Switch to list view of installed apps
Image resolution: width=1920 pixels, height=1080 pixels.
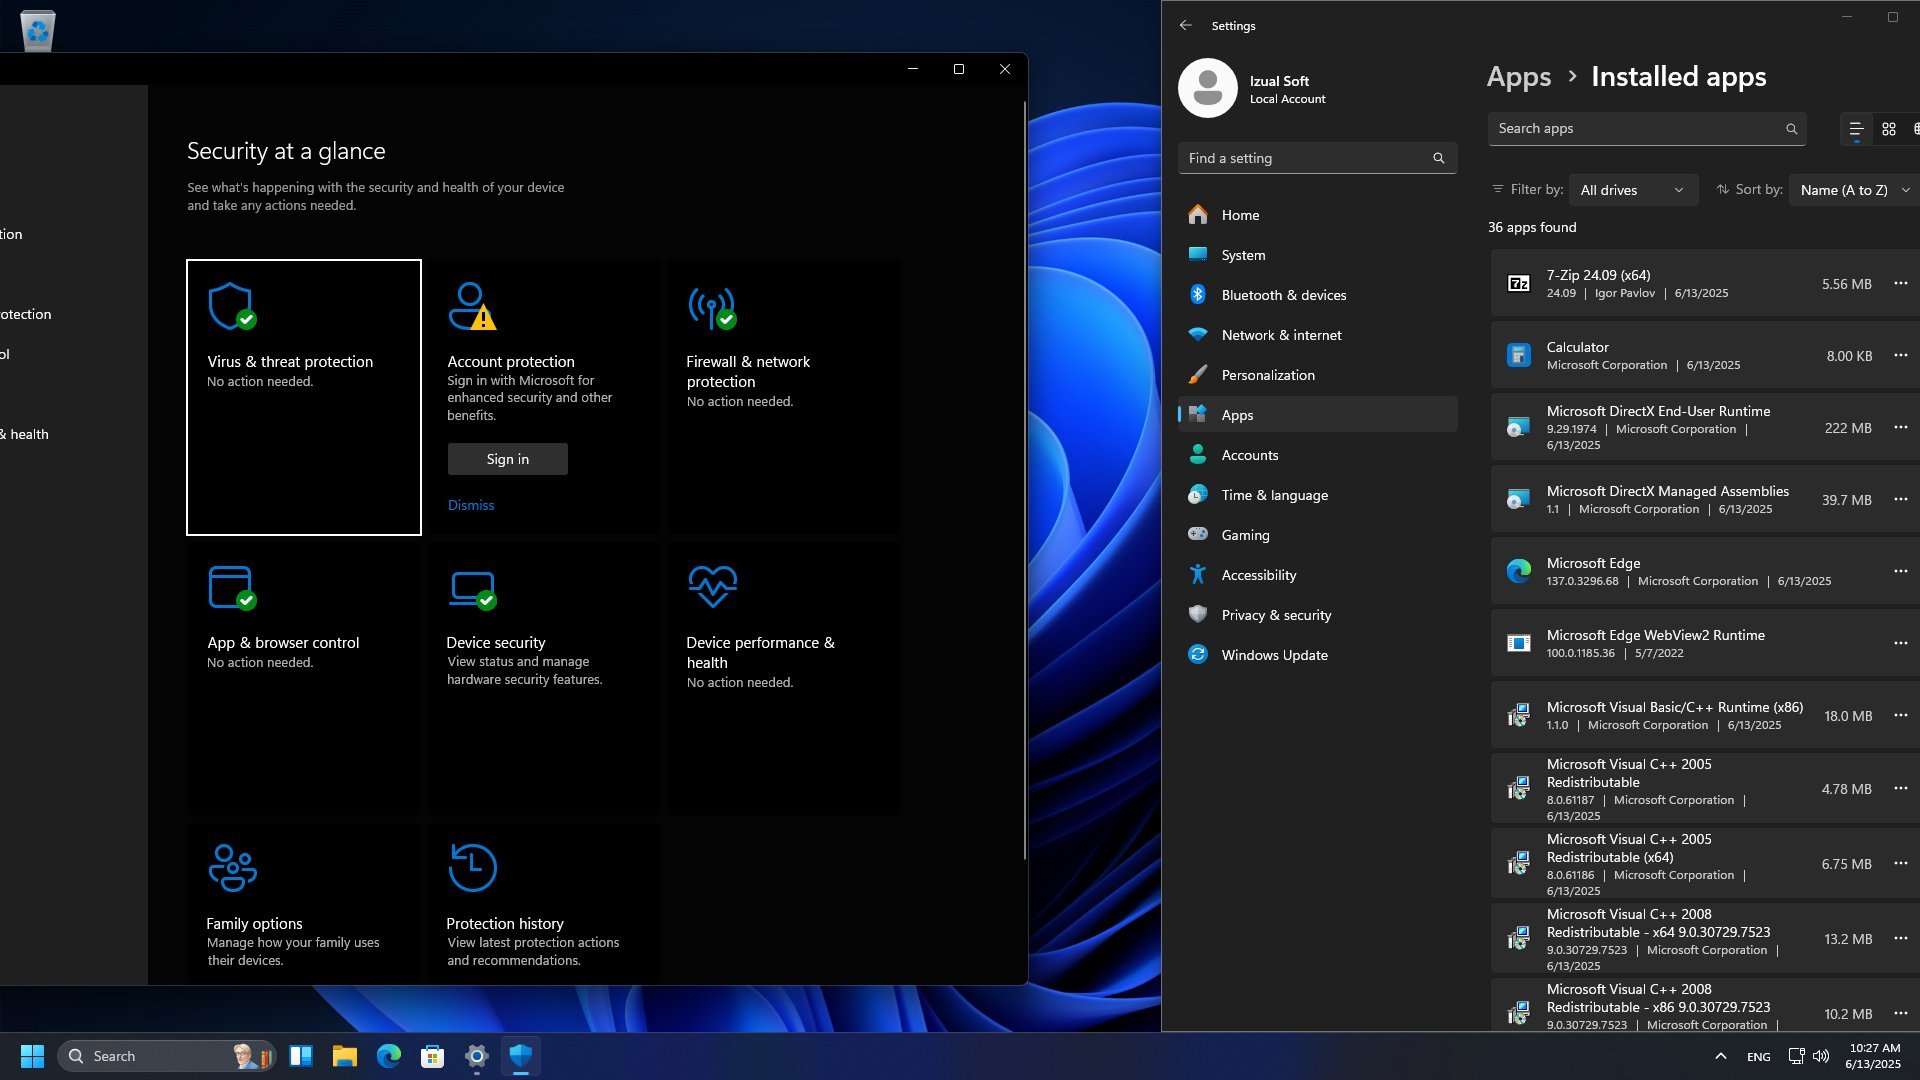[1856, 129]
